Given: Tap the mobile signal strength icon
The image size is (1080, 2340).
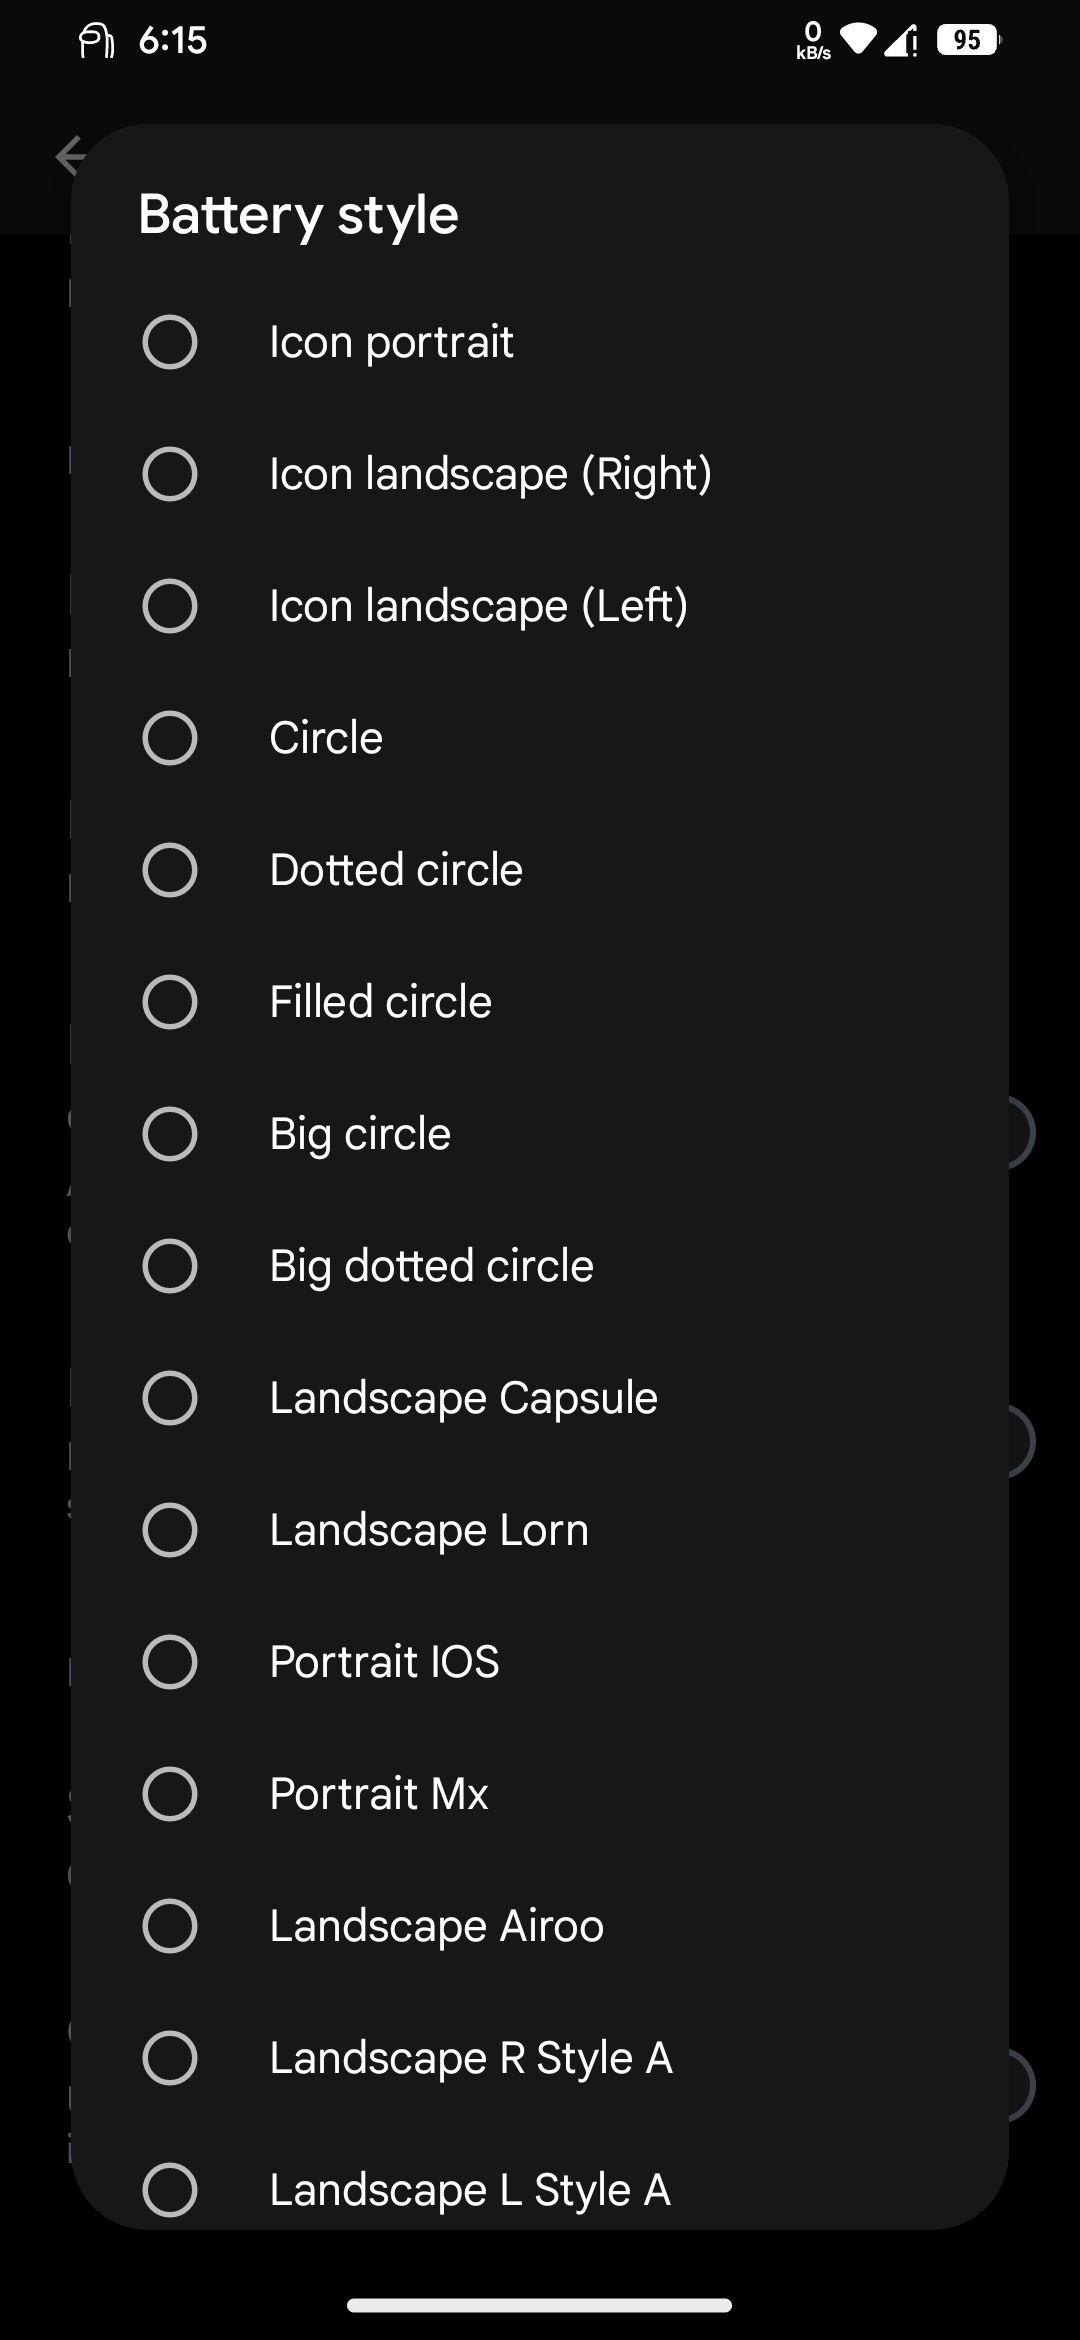Looking at the screenshot, I should pyautogui.click(x=902, y=41).
